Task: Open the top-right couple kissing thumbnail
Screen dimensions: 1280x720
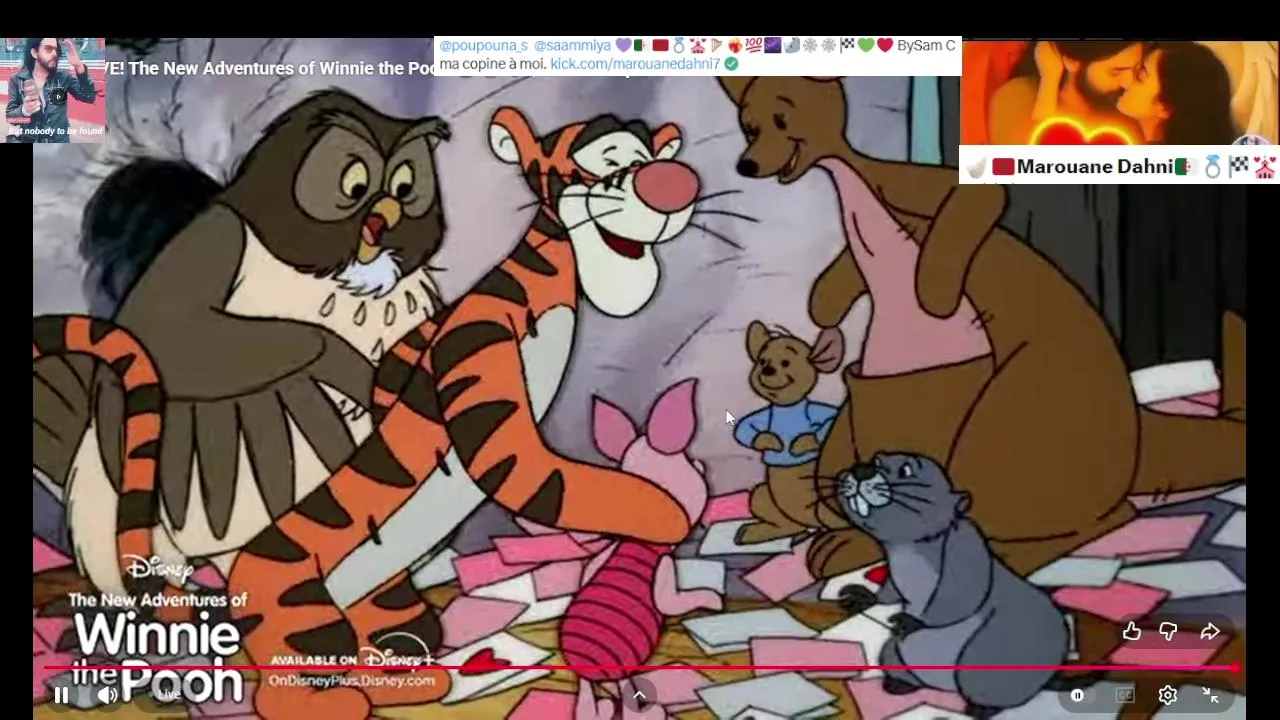Action: click(1119, 93)
